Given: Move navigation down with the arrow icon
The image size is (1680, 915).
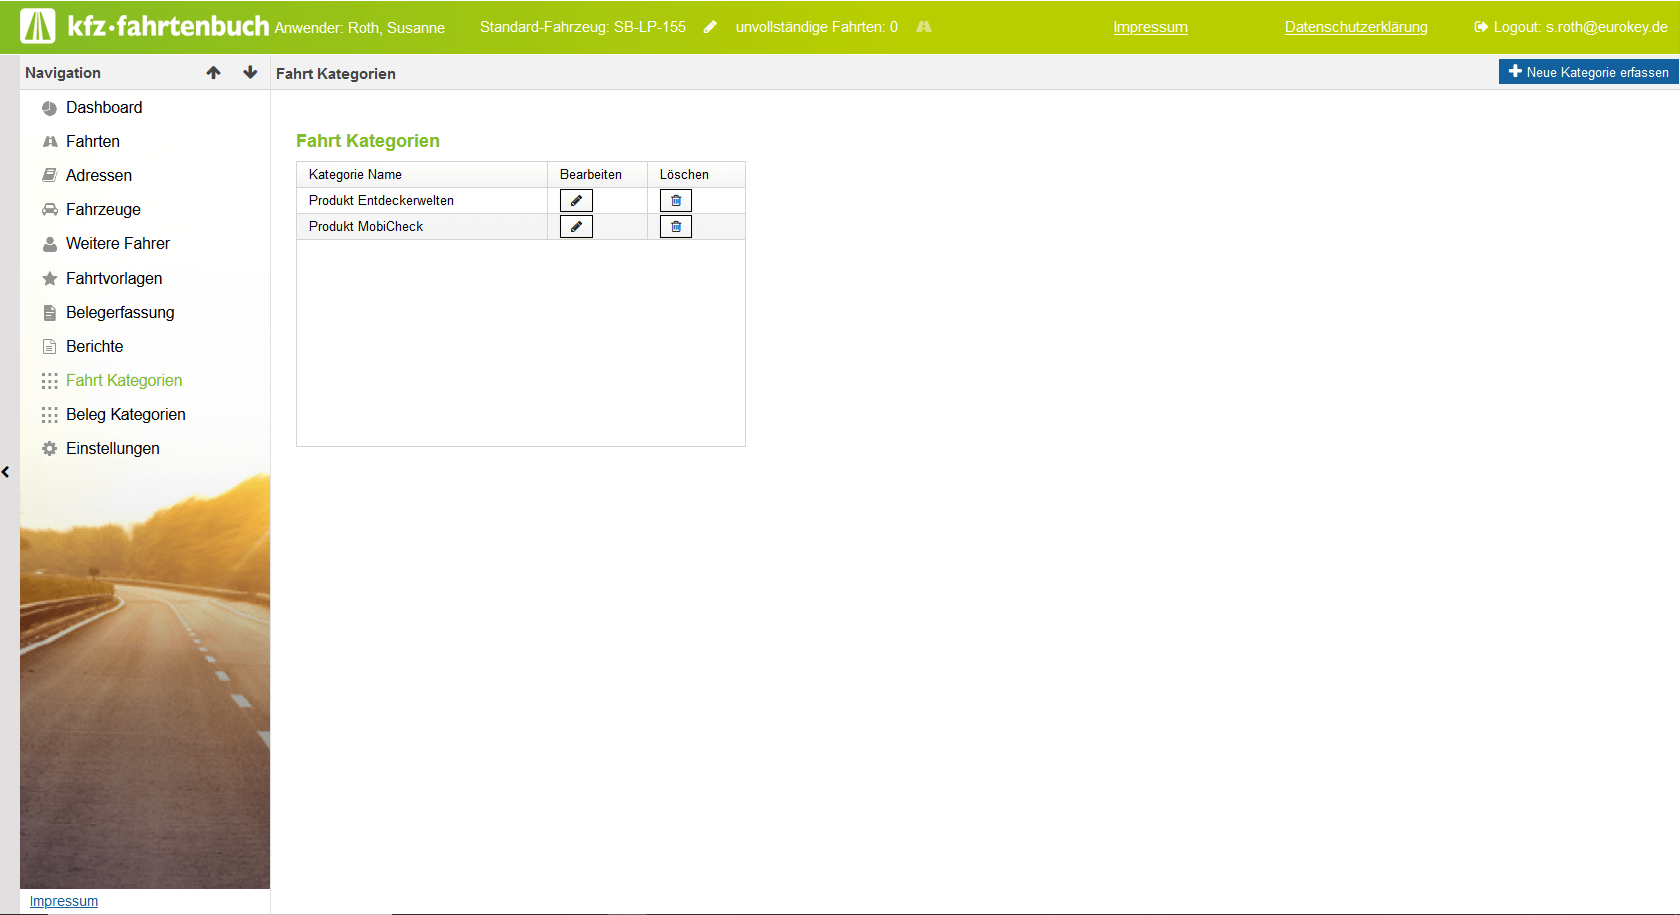Looking at the screenshot, I should [250, 72].
